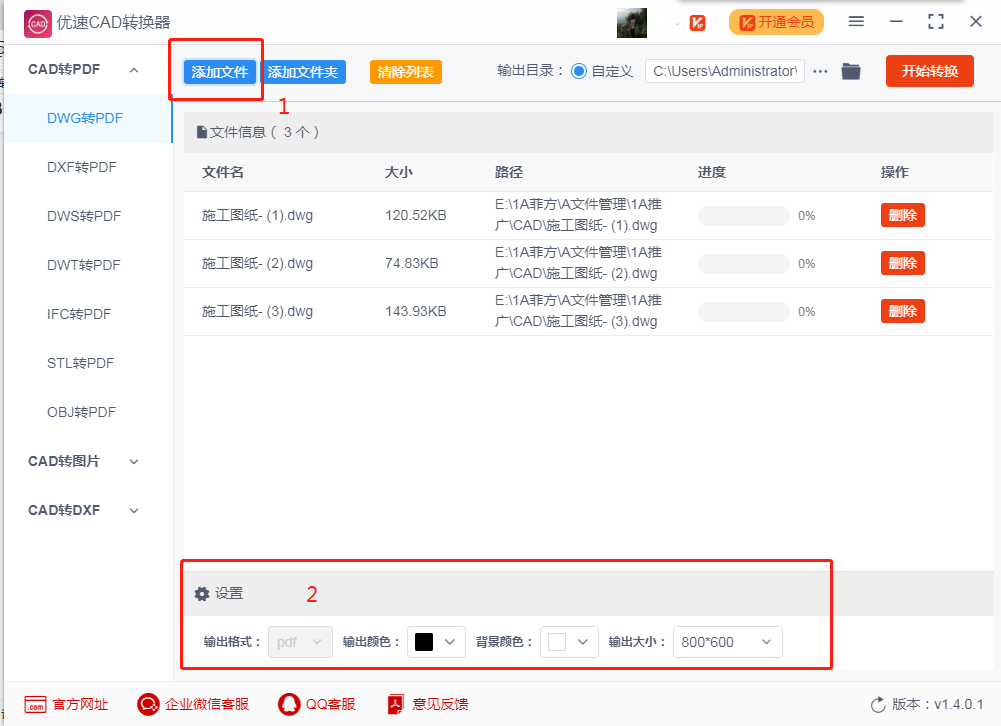
Task: Click the output directory path field
Action: point(725,71)
